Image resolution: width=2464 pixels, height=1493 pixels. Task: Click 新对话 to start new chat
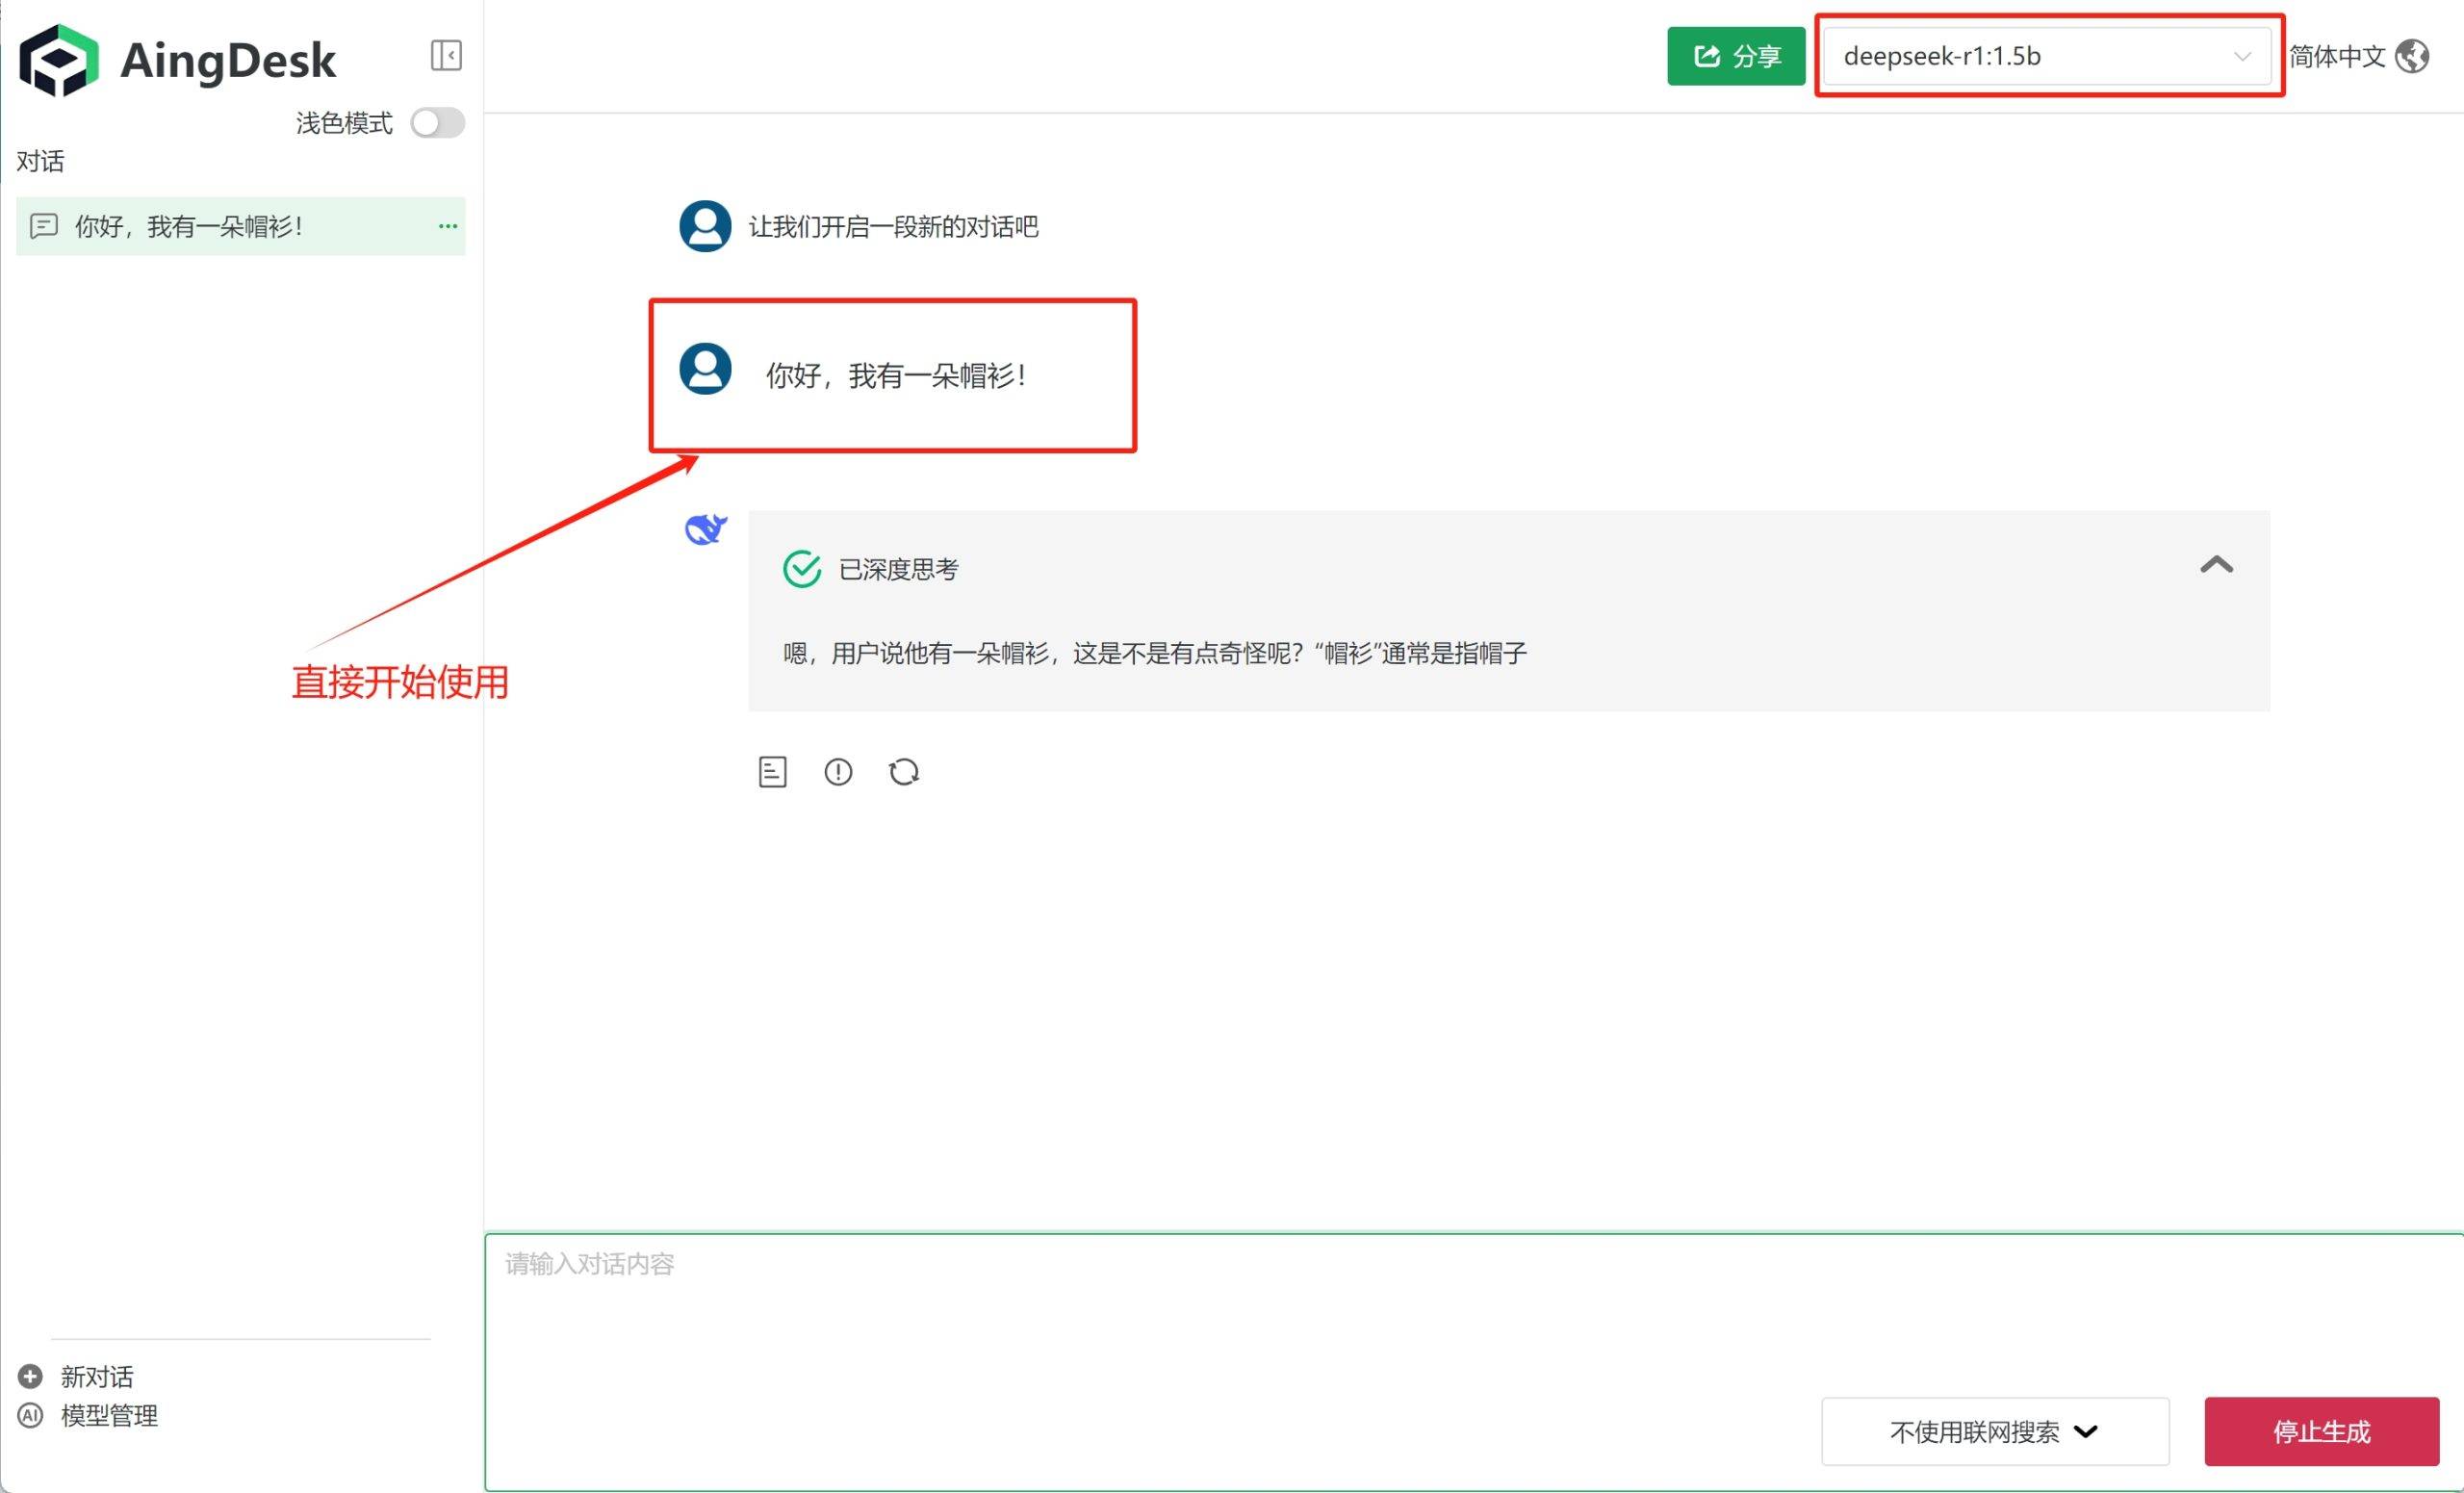tap(97, 1376)
